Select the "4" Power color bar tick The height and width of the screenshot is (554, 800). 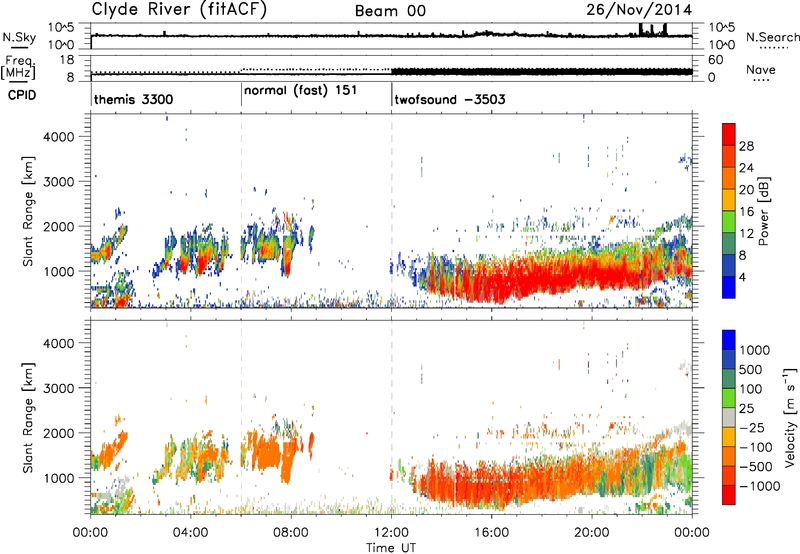point(742,278)
